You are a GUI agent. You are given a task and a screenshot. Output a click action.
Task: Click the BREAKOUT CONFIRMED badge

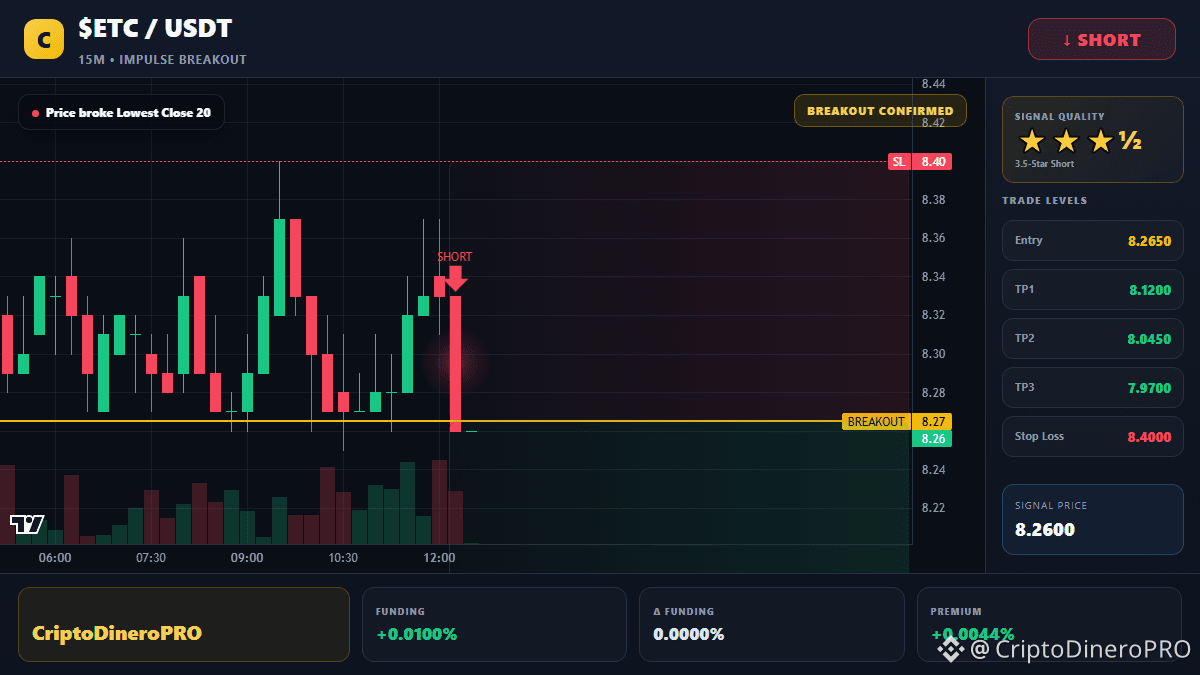(x=880, y=111)
